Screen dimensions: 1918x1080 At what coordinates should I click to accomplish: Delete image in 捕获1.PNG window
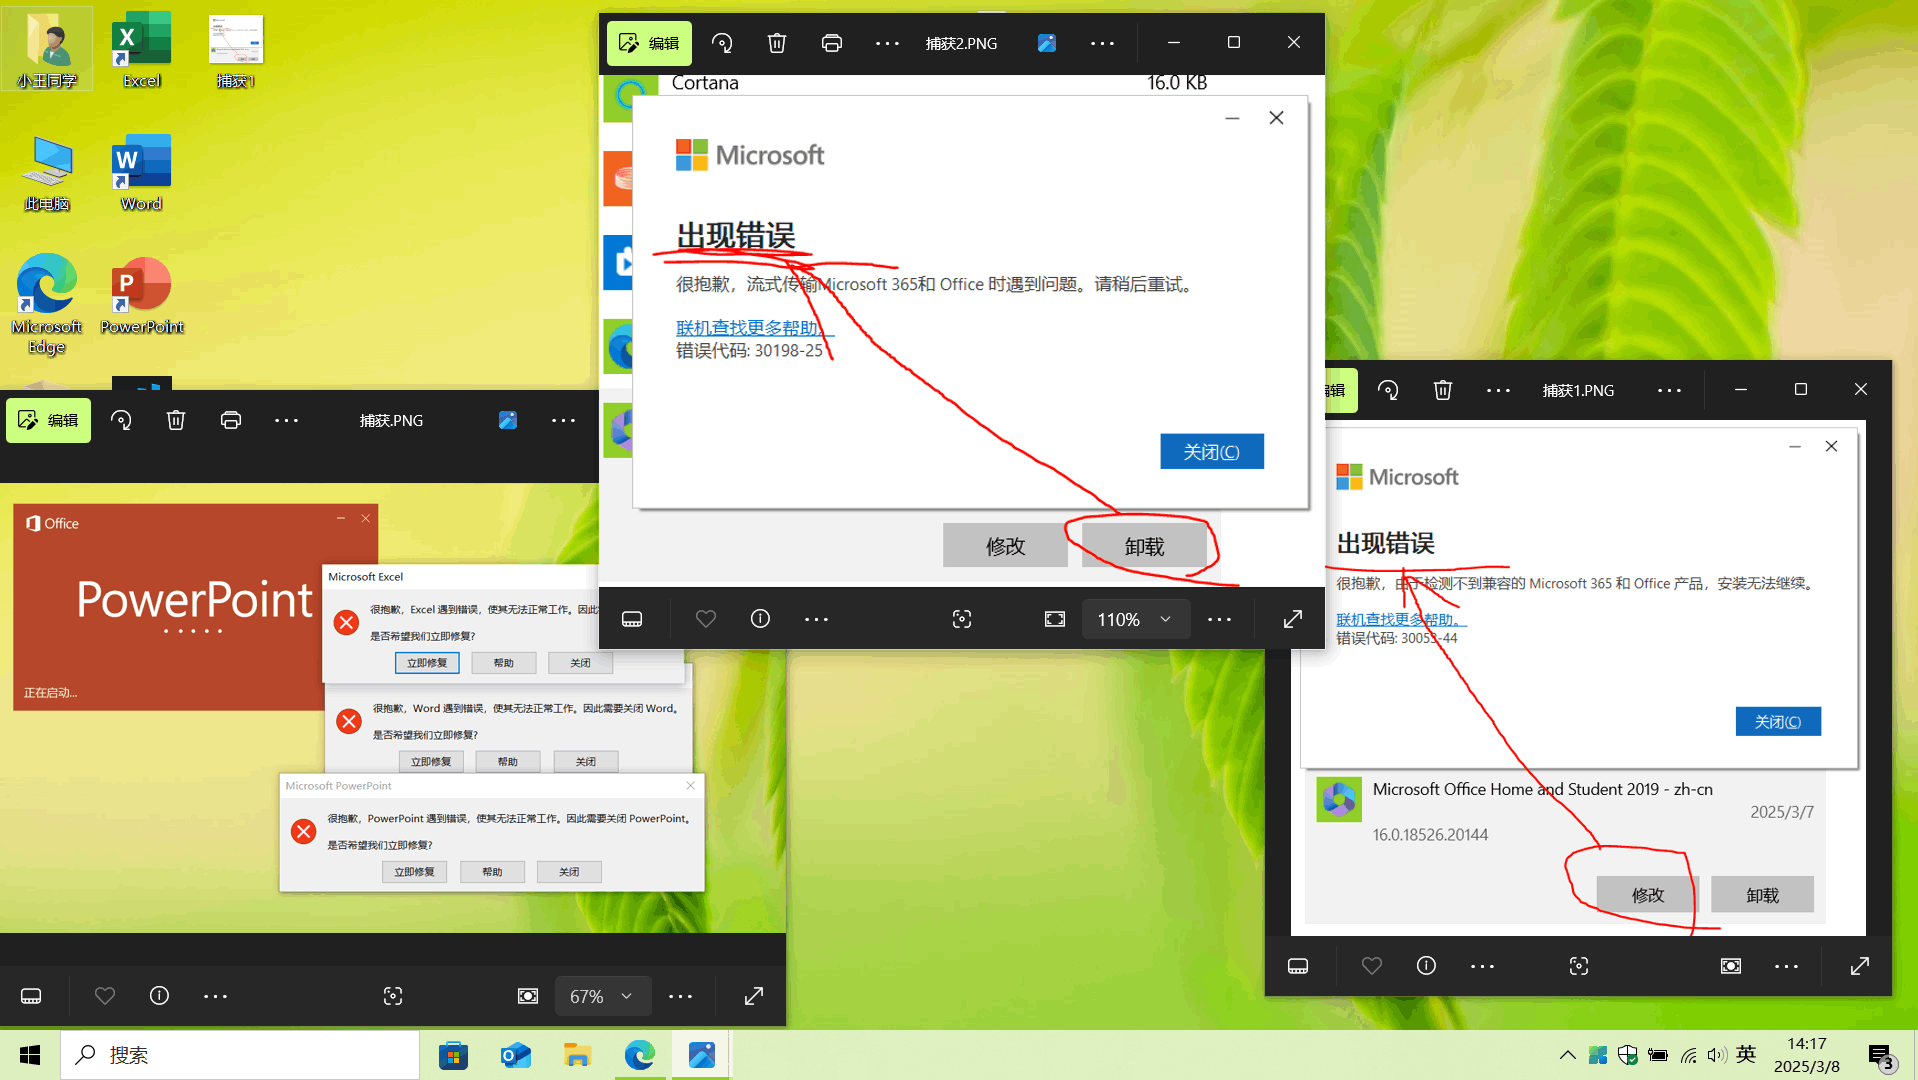click(1443, 390)
